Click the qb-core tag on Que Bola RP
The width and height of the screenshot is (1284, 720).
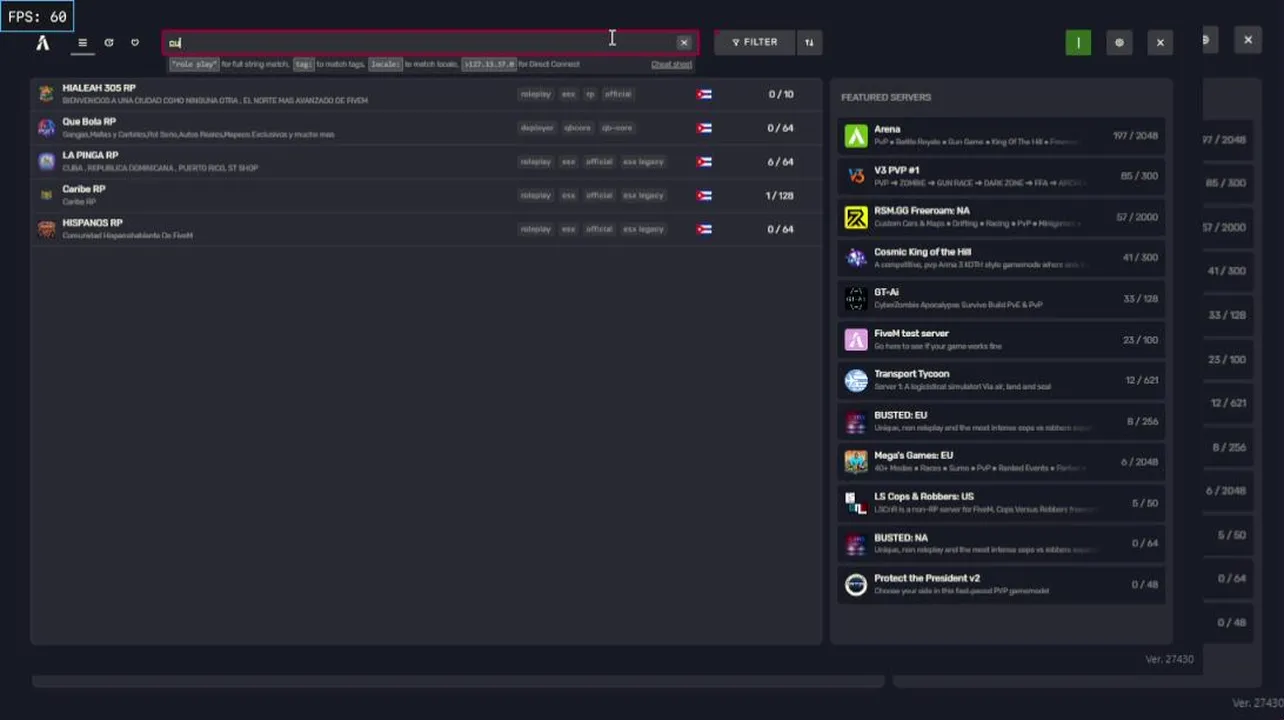(x=617, y=128)
